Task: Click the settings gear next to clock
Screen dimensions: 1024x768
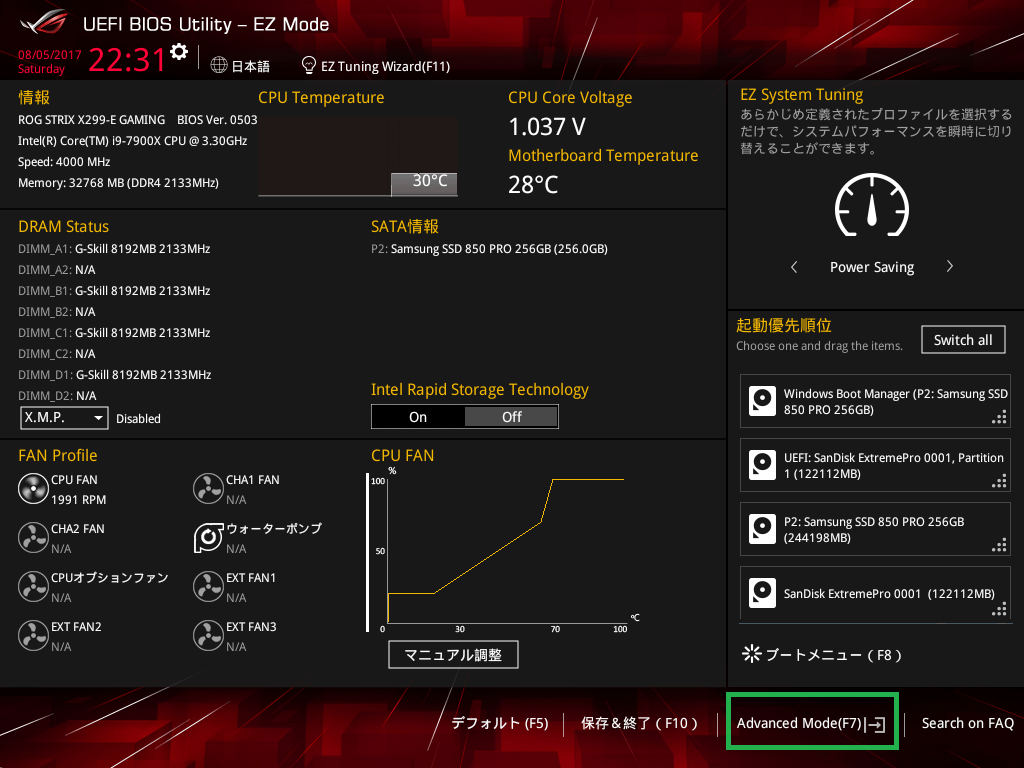Action: pos(179,52)
